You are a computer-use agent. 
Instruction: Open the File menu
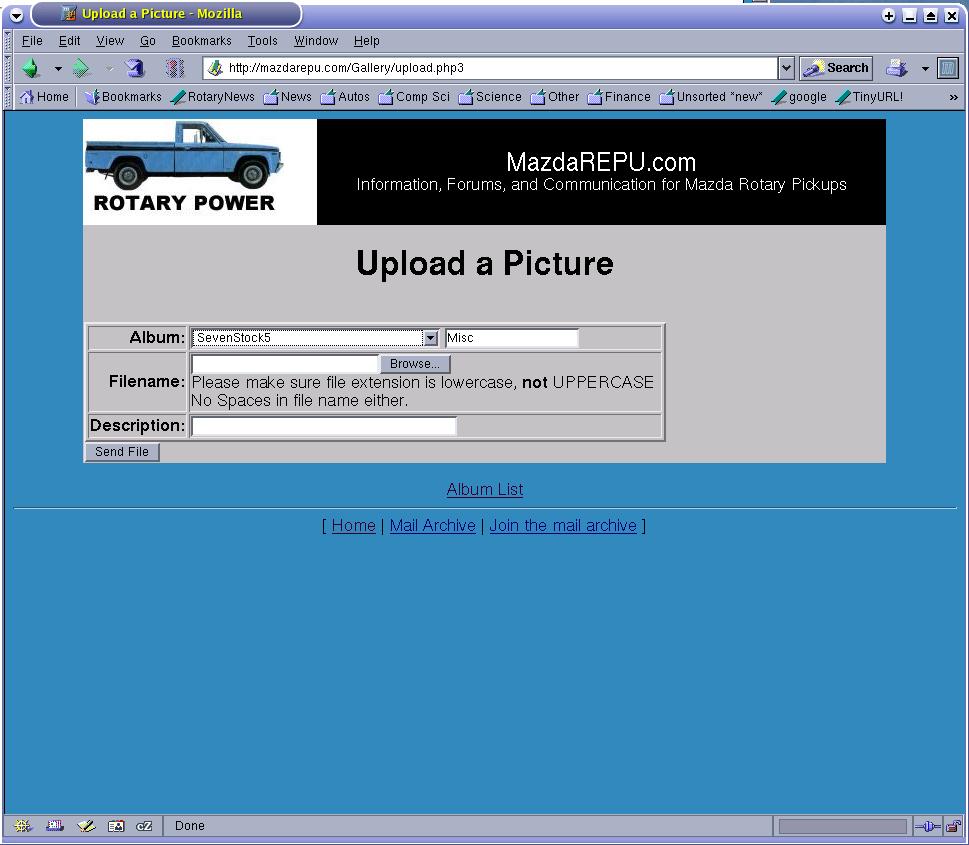click(x=32, y=41)
